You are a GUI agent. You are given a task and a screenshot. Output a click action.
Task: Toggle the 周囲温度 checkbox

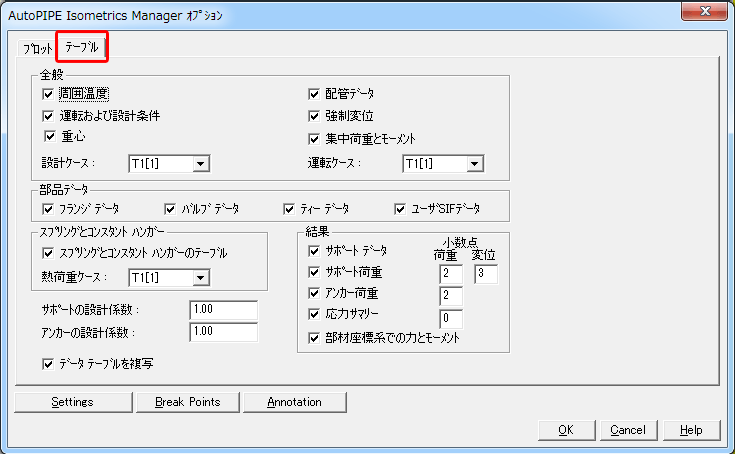point(48,94)
